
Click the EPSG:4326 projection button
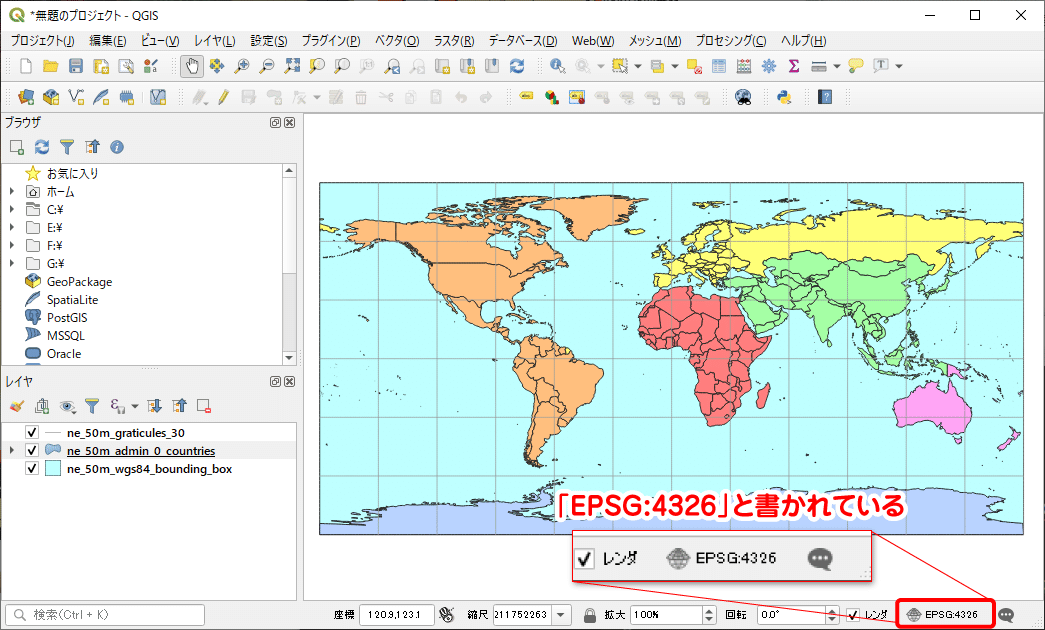944,614
